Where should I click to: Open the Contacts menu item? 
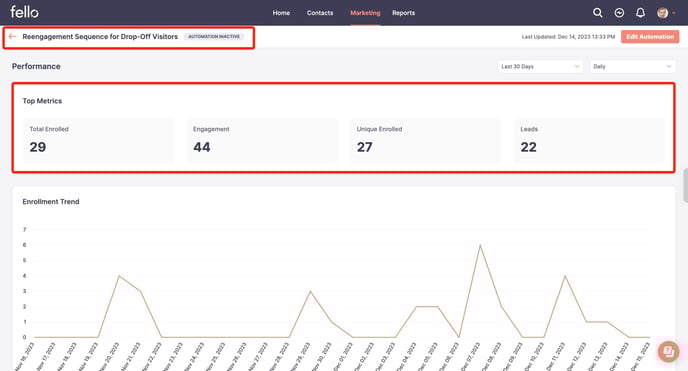click(320, 13)
